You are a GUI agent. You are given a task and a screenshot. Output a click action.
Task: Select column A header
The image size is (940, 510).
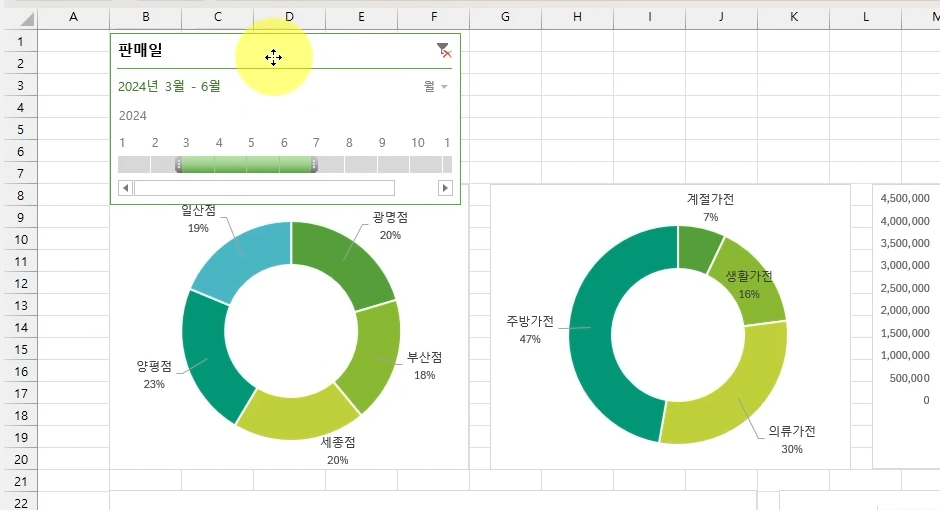[73, 17]
